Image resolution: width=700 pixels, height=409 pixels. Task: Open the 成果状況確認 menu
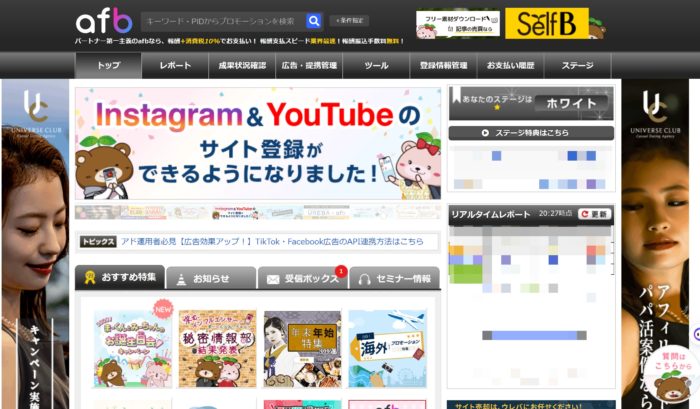point(242,65)
